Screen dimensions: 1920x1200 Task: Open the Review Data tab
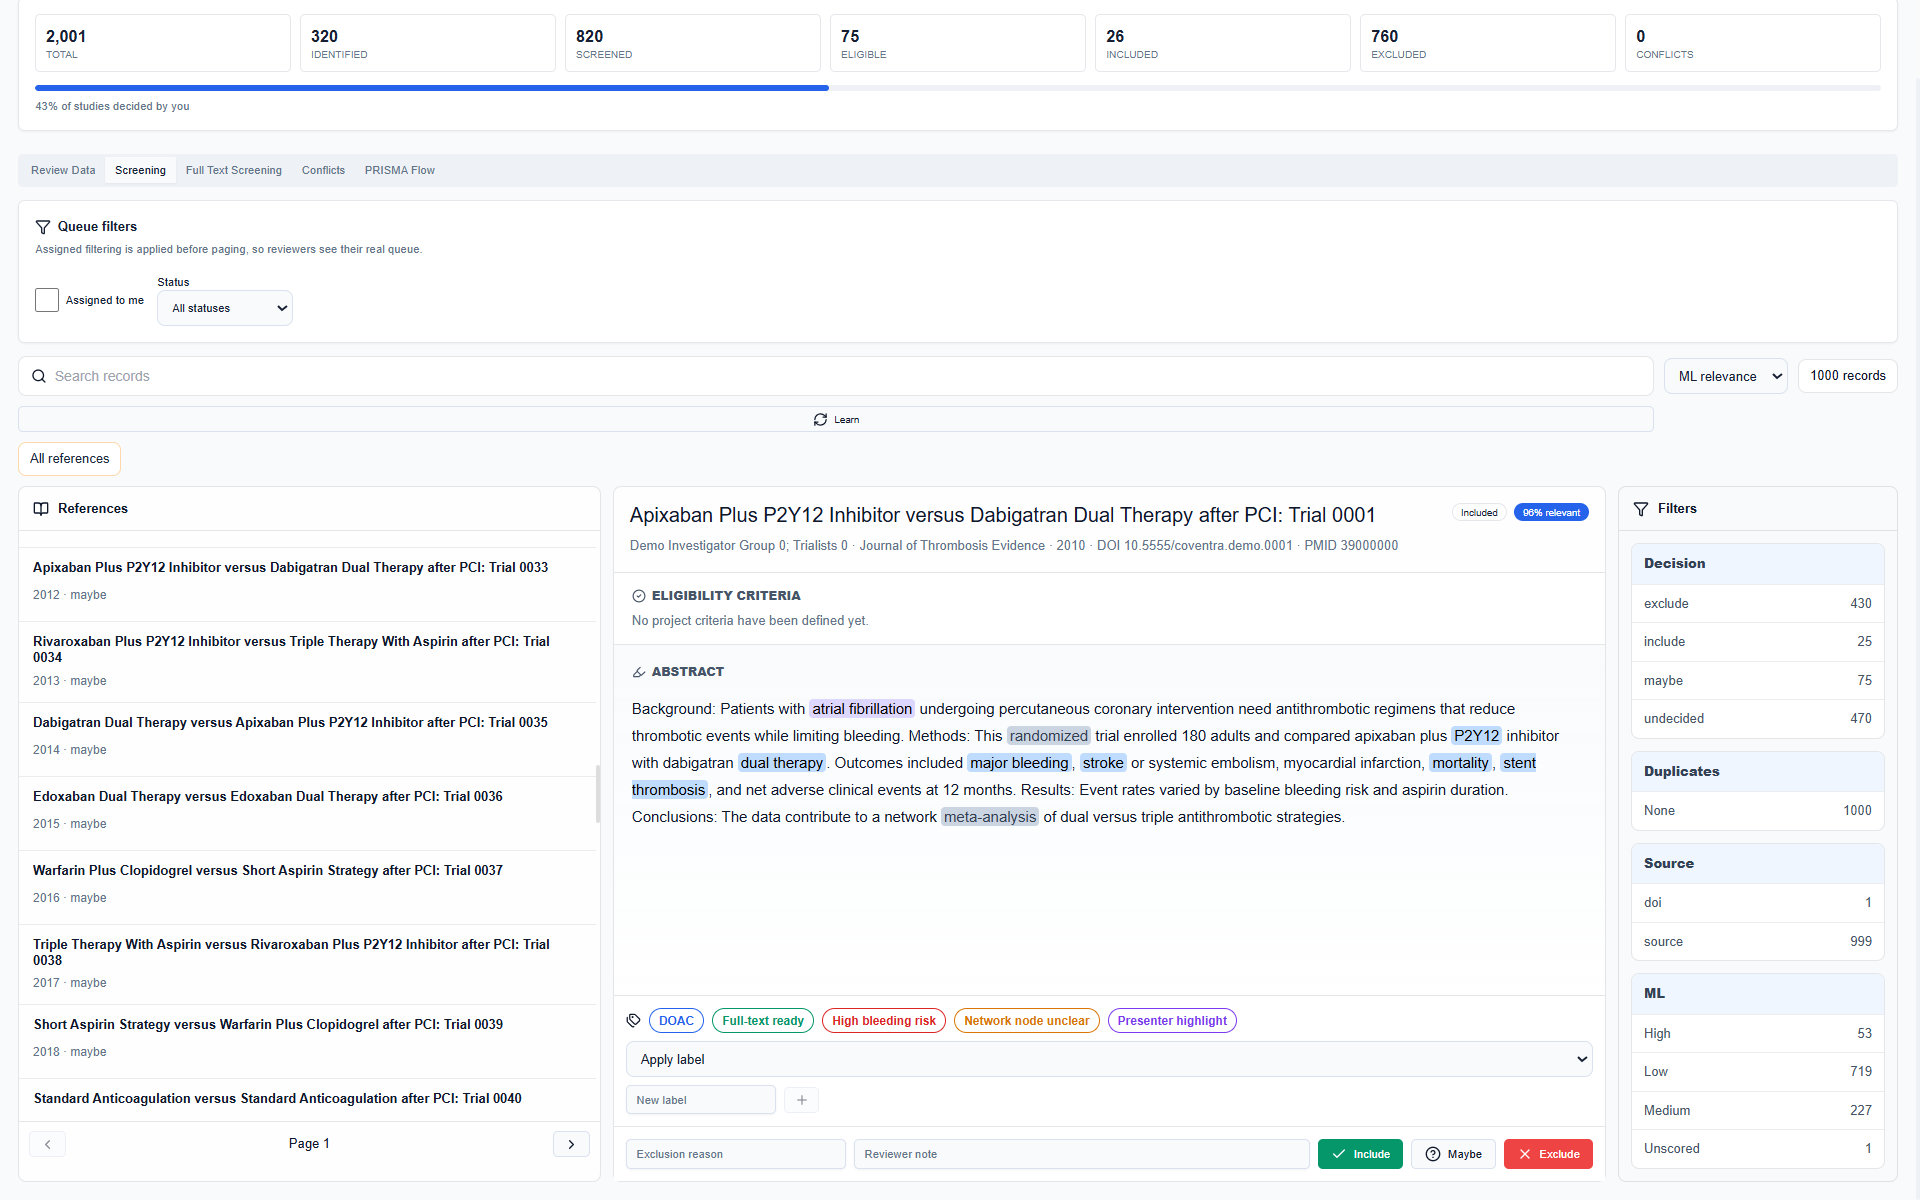click(63, 170)
